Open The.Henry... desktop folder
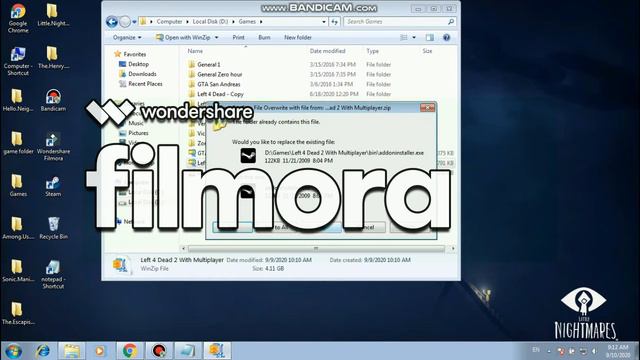 point(53,57)
